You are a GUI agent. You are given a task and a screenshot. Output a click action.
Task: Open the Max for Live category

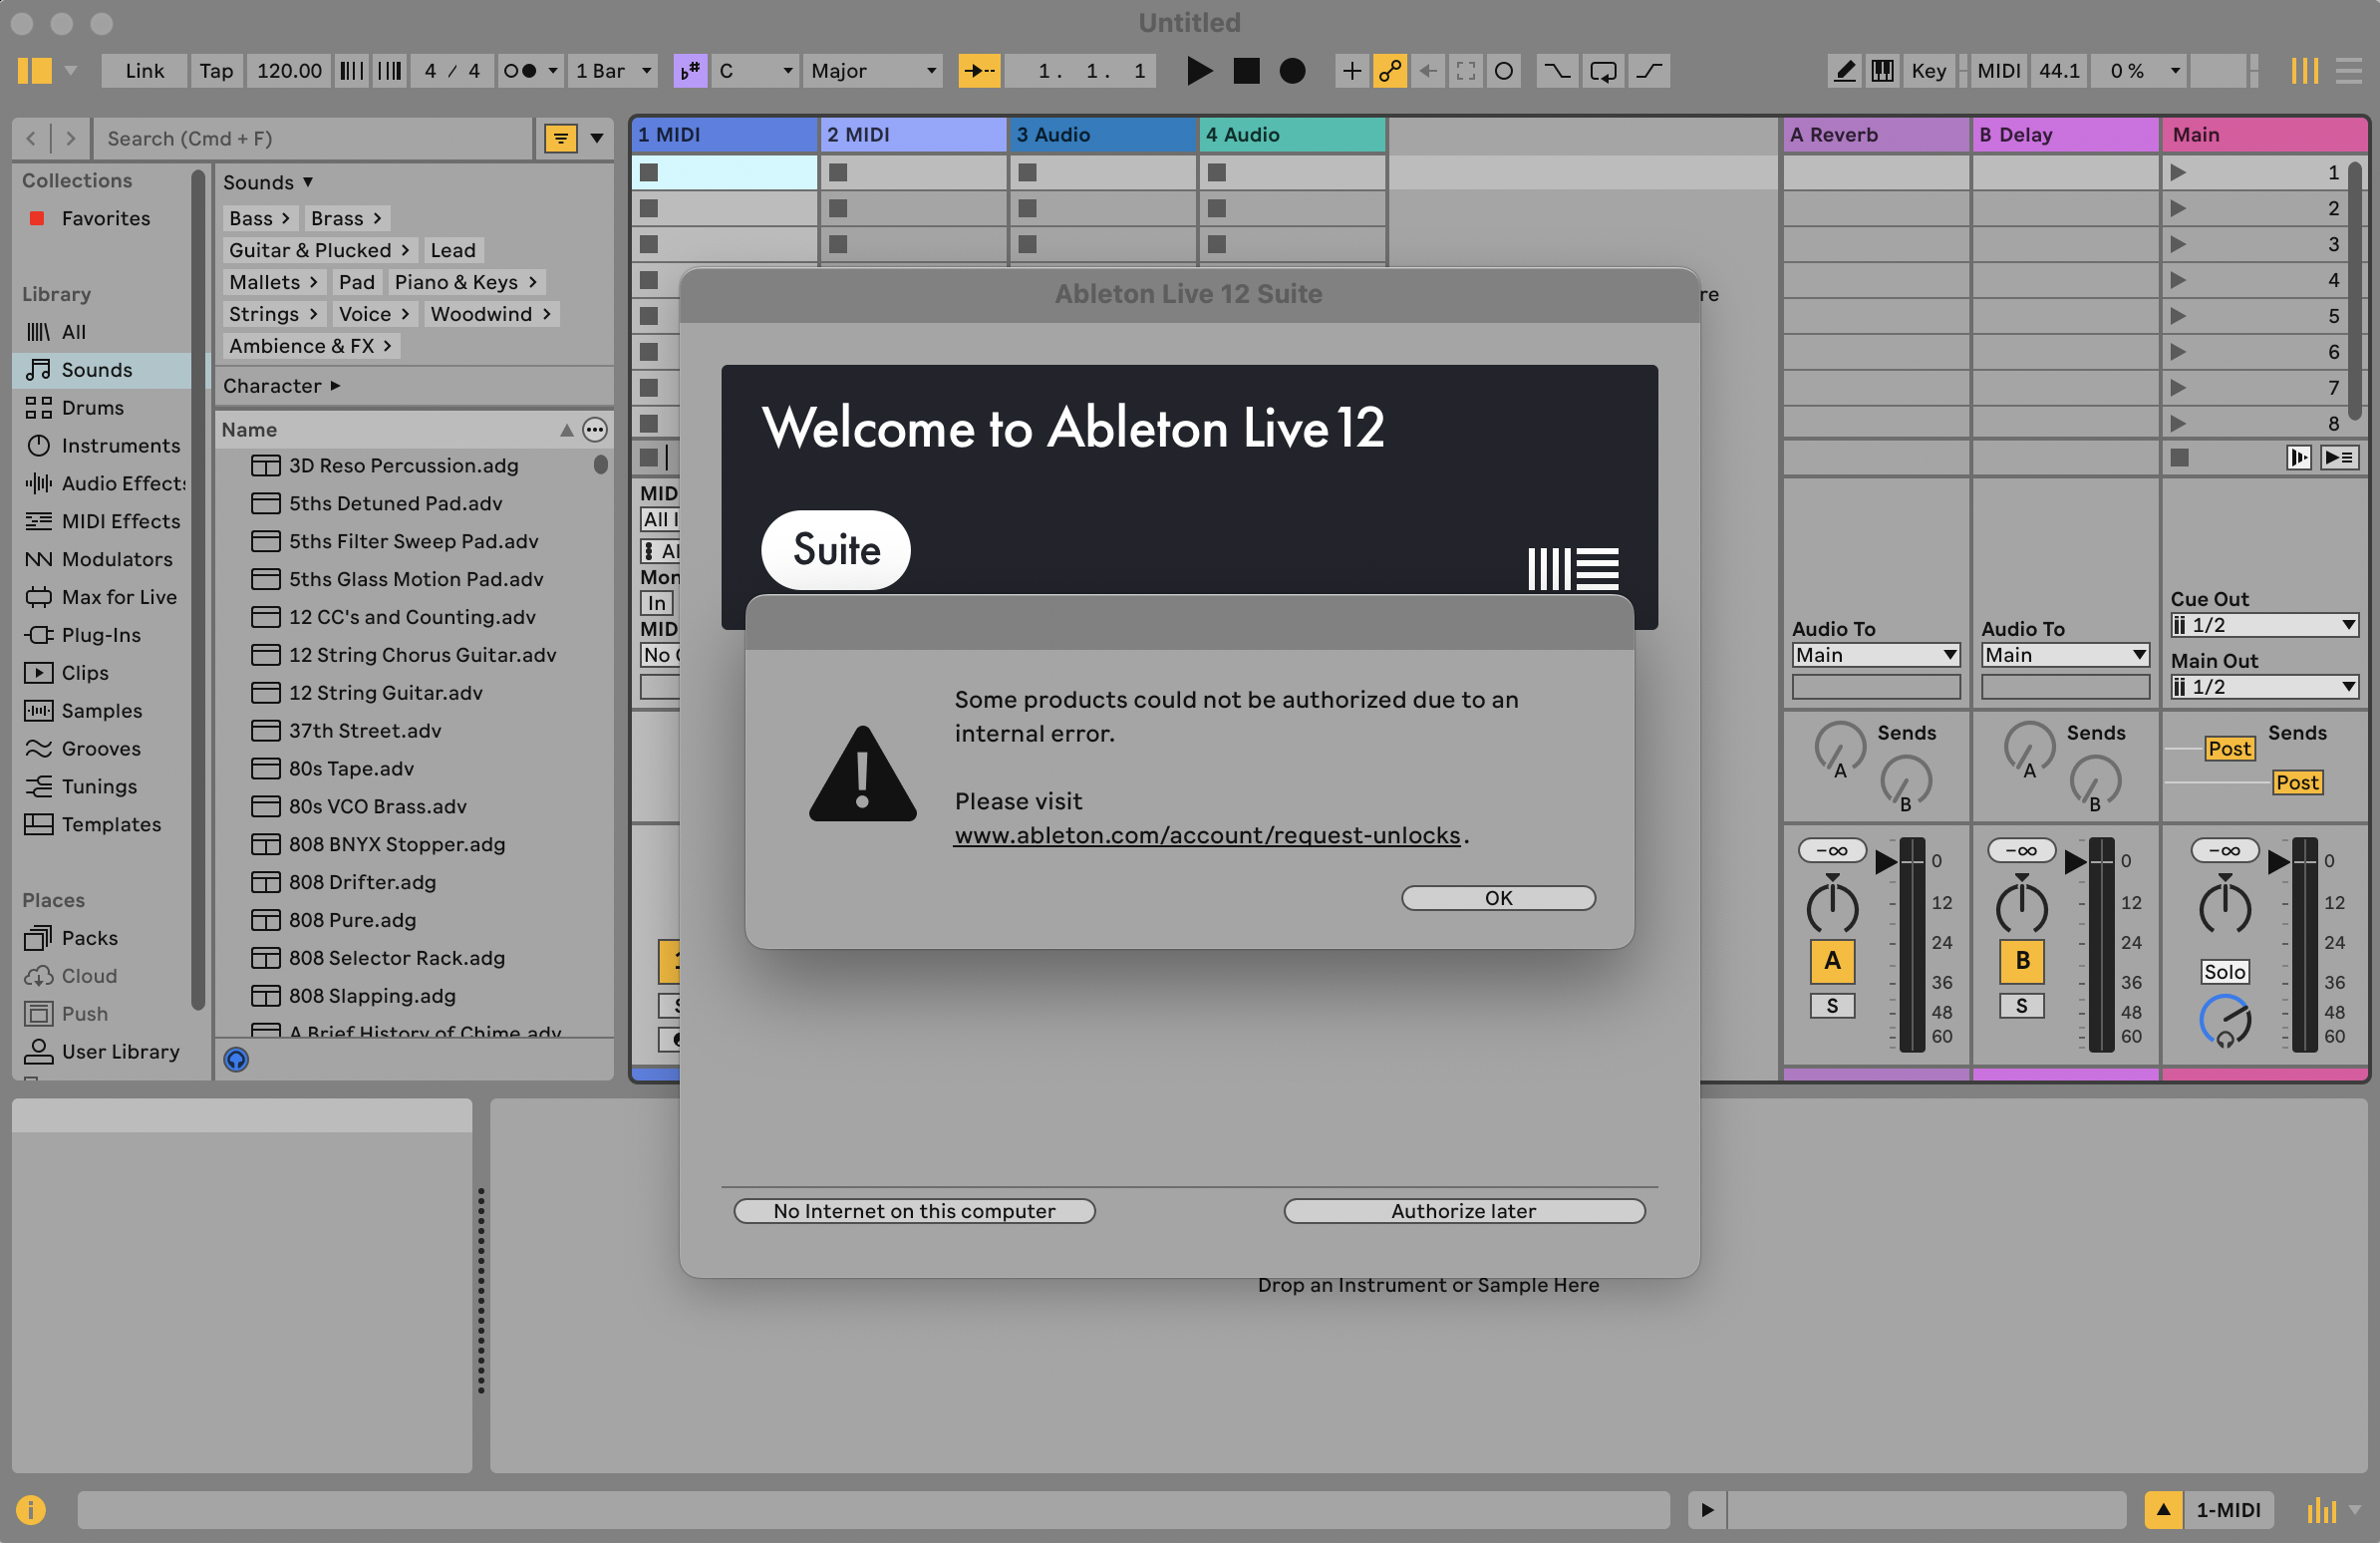click(118, 597)
